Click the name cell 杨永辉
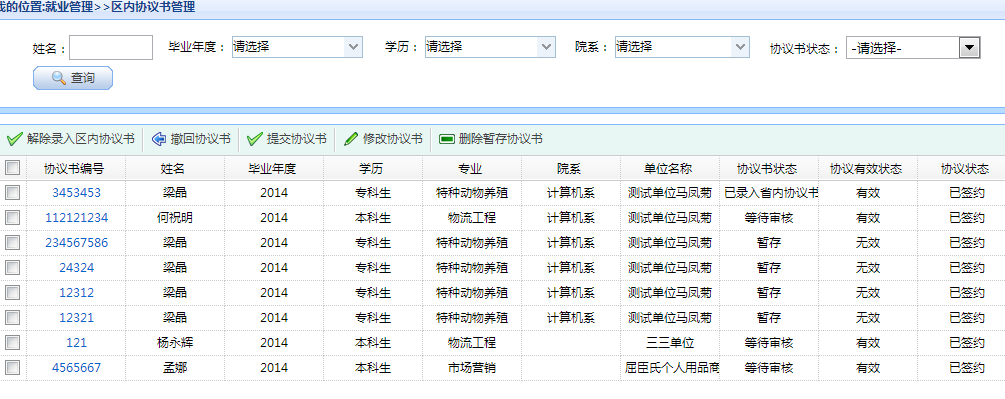The height and width of the screenshot is (399, 1005). (174, 343)
